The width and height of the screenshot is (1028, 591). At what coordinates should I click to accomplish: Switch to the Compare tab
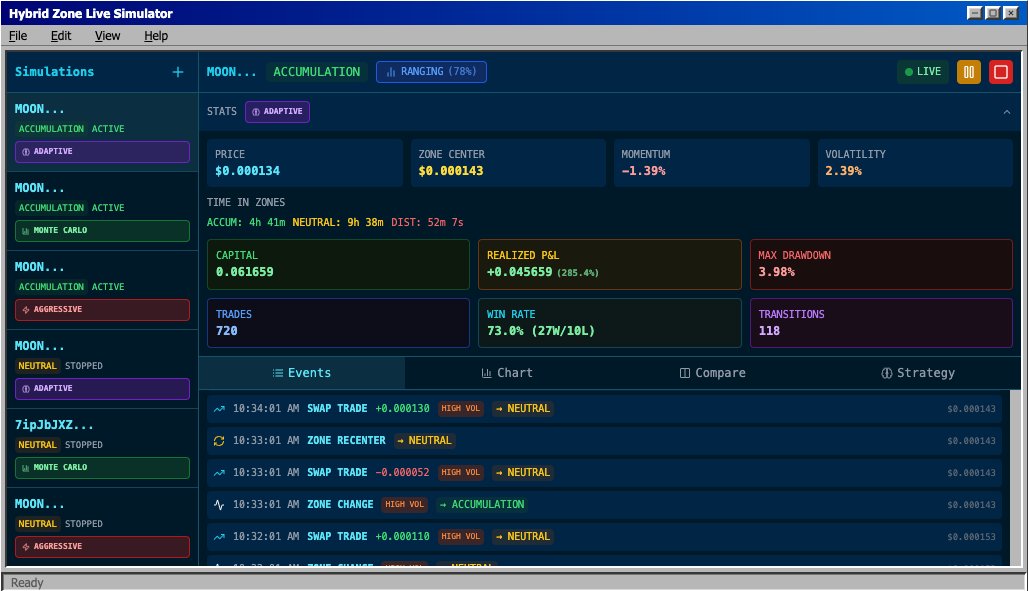point(712,373)
